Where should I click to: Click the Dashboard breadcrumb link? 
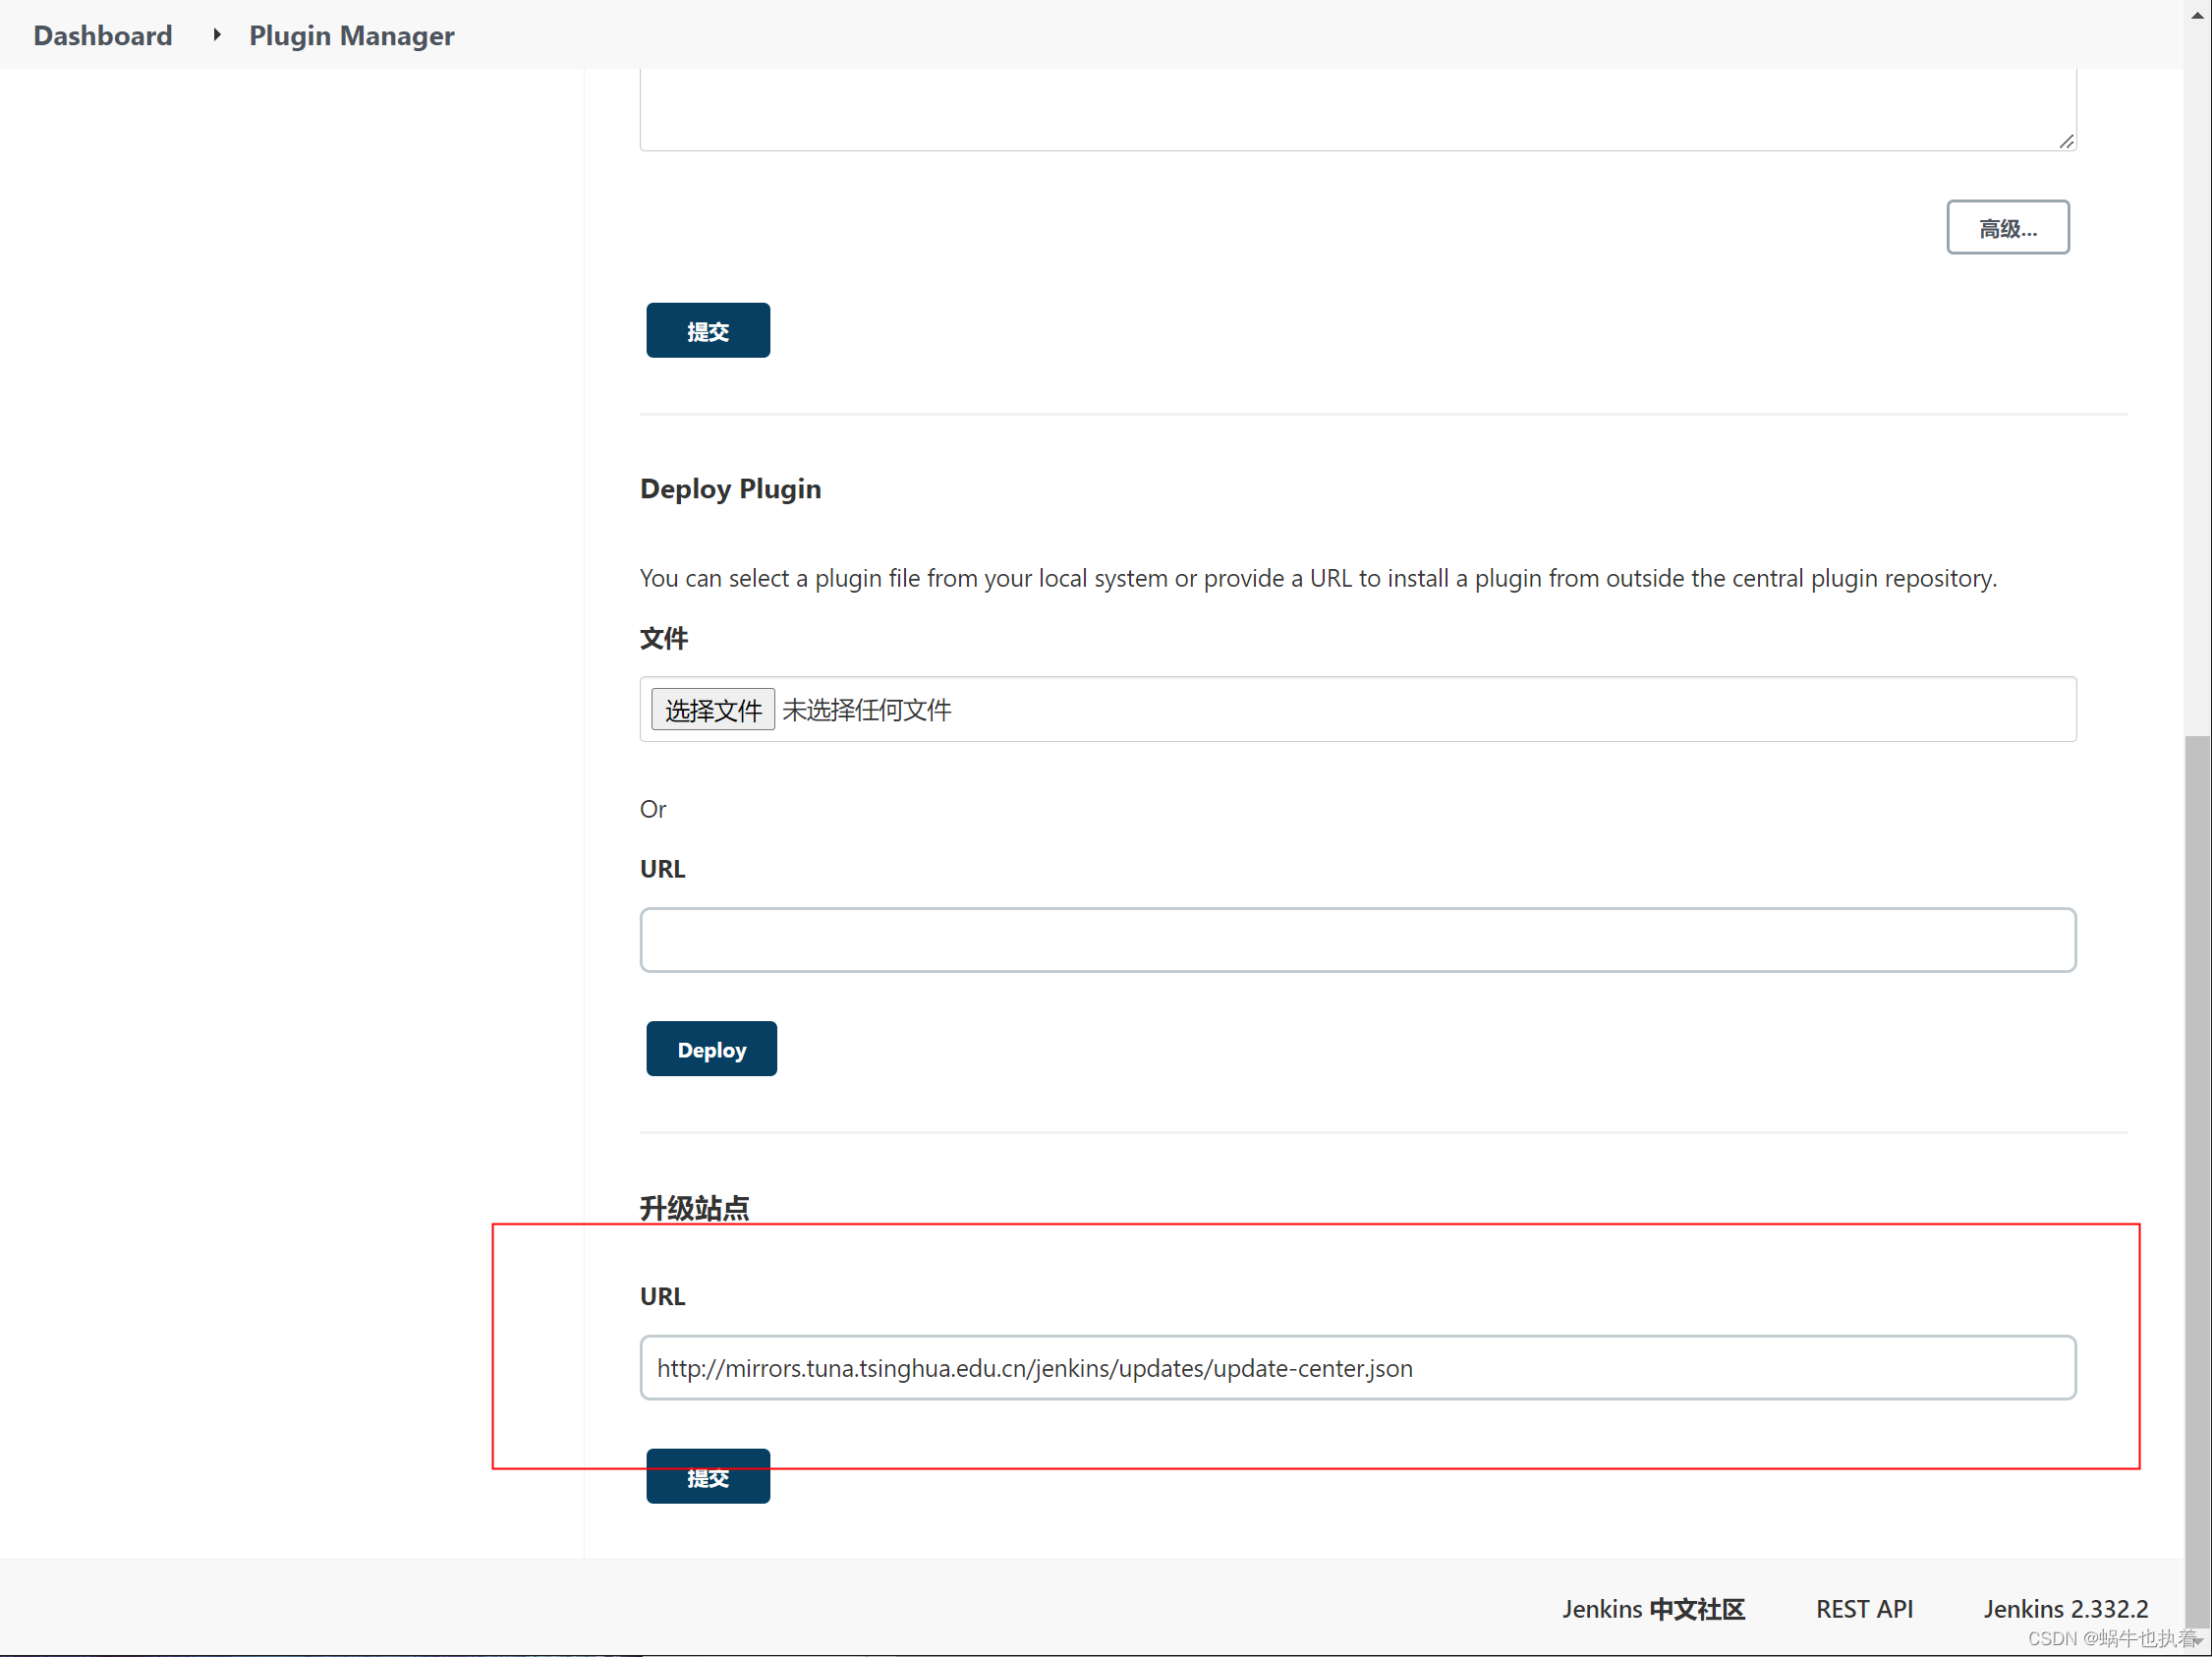coord(102,36)
